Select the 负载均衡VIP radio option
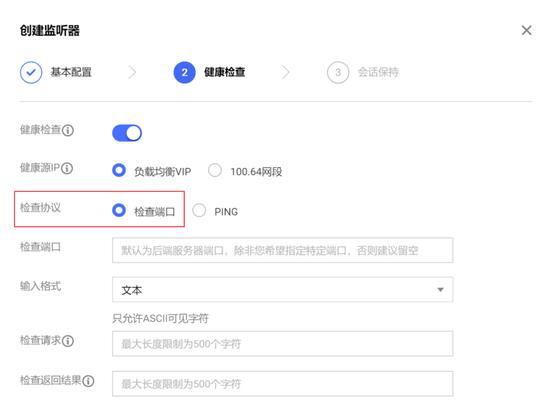 click(119, 170)
